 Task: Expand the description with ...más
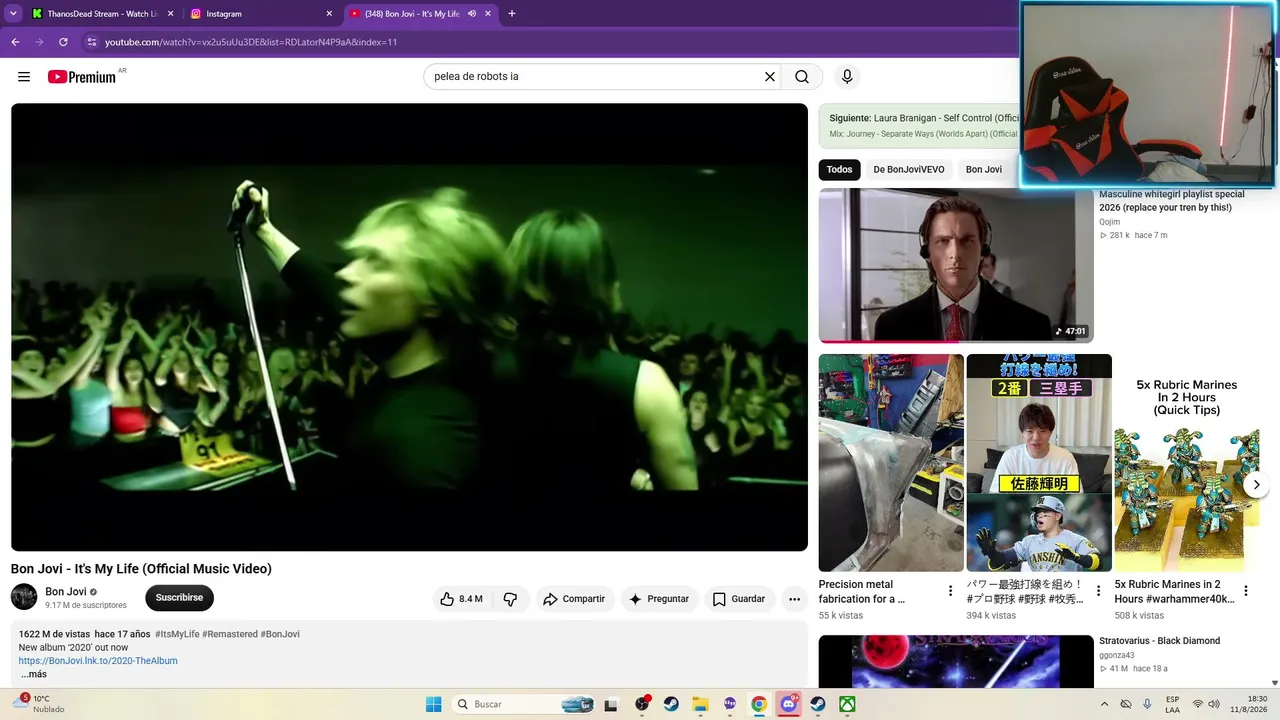(34, 674)
